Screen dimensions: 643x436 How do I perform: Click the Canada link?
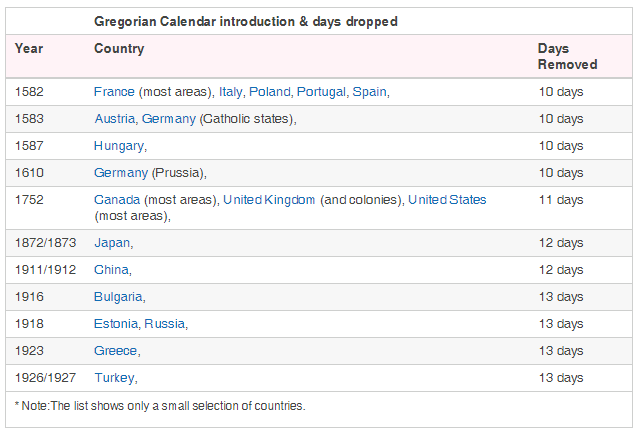pos(117,200)
